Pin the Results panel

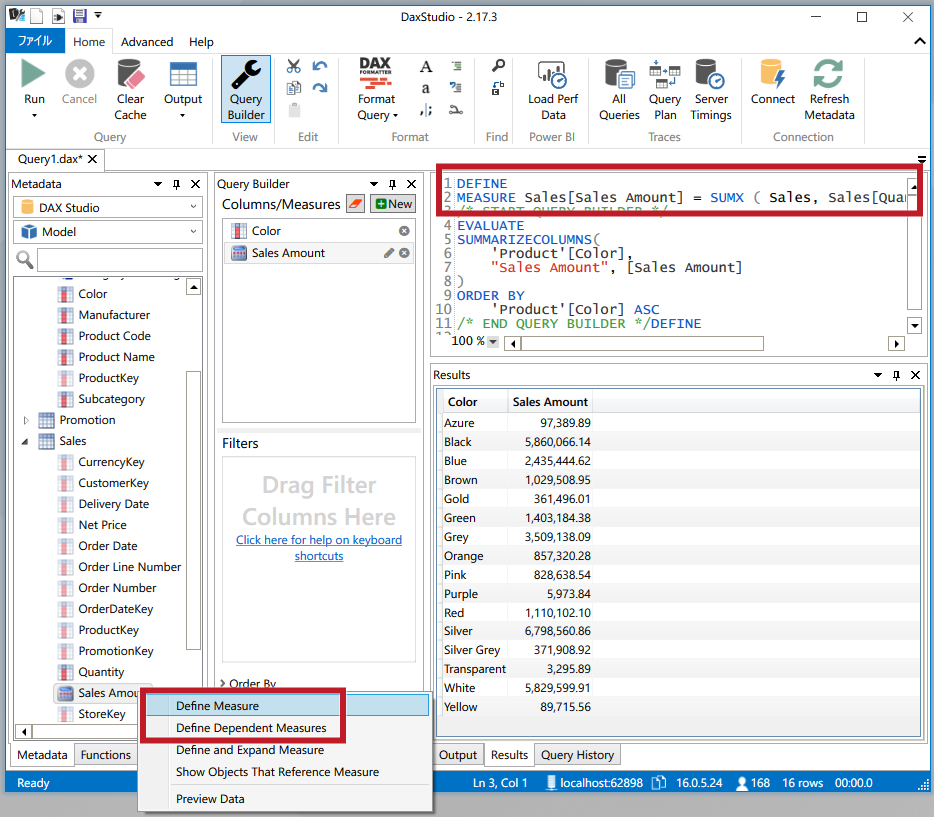pos(896,375)
